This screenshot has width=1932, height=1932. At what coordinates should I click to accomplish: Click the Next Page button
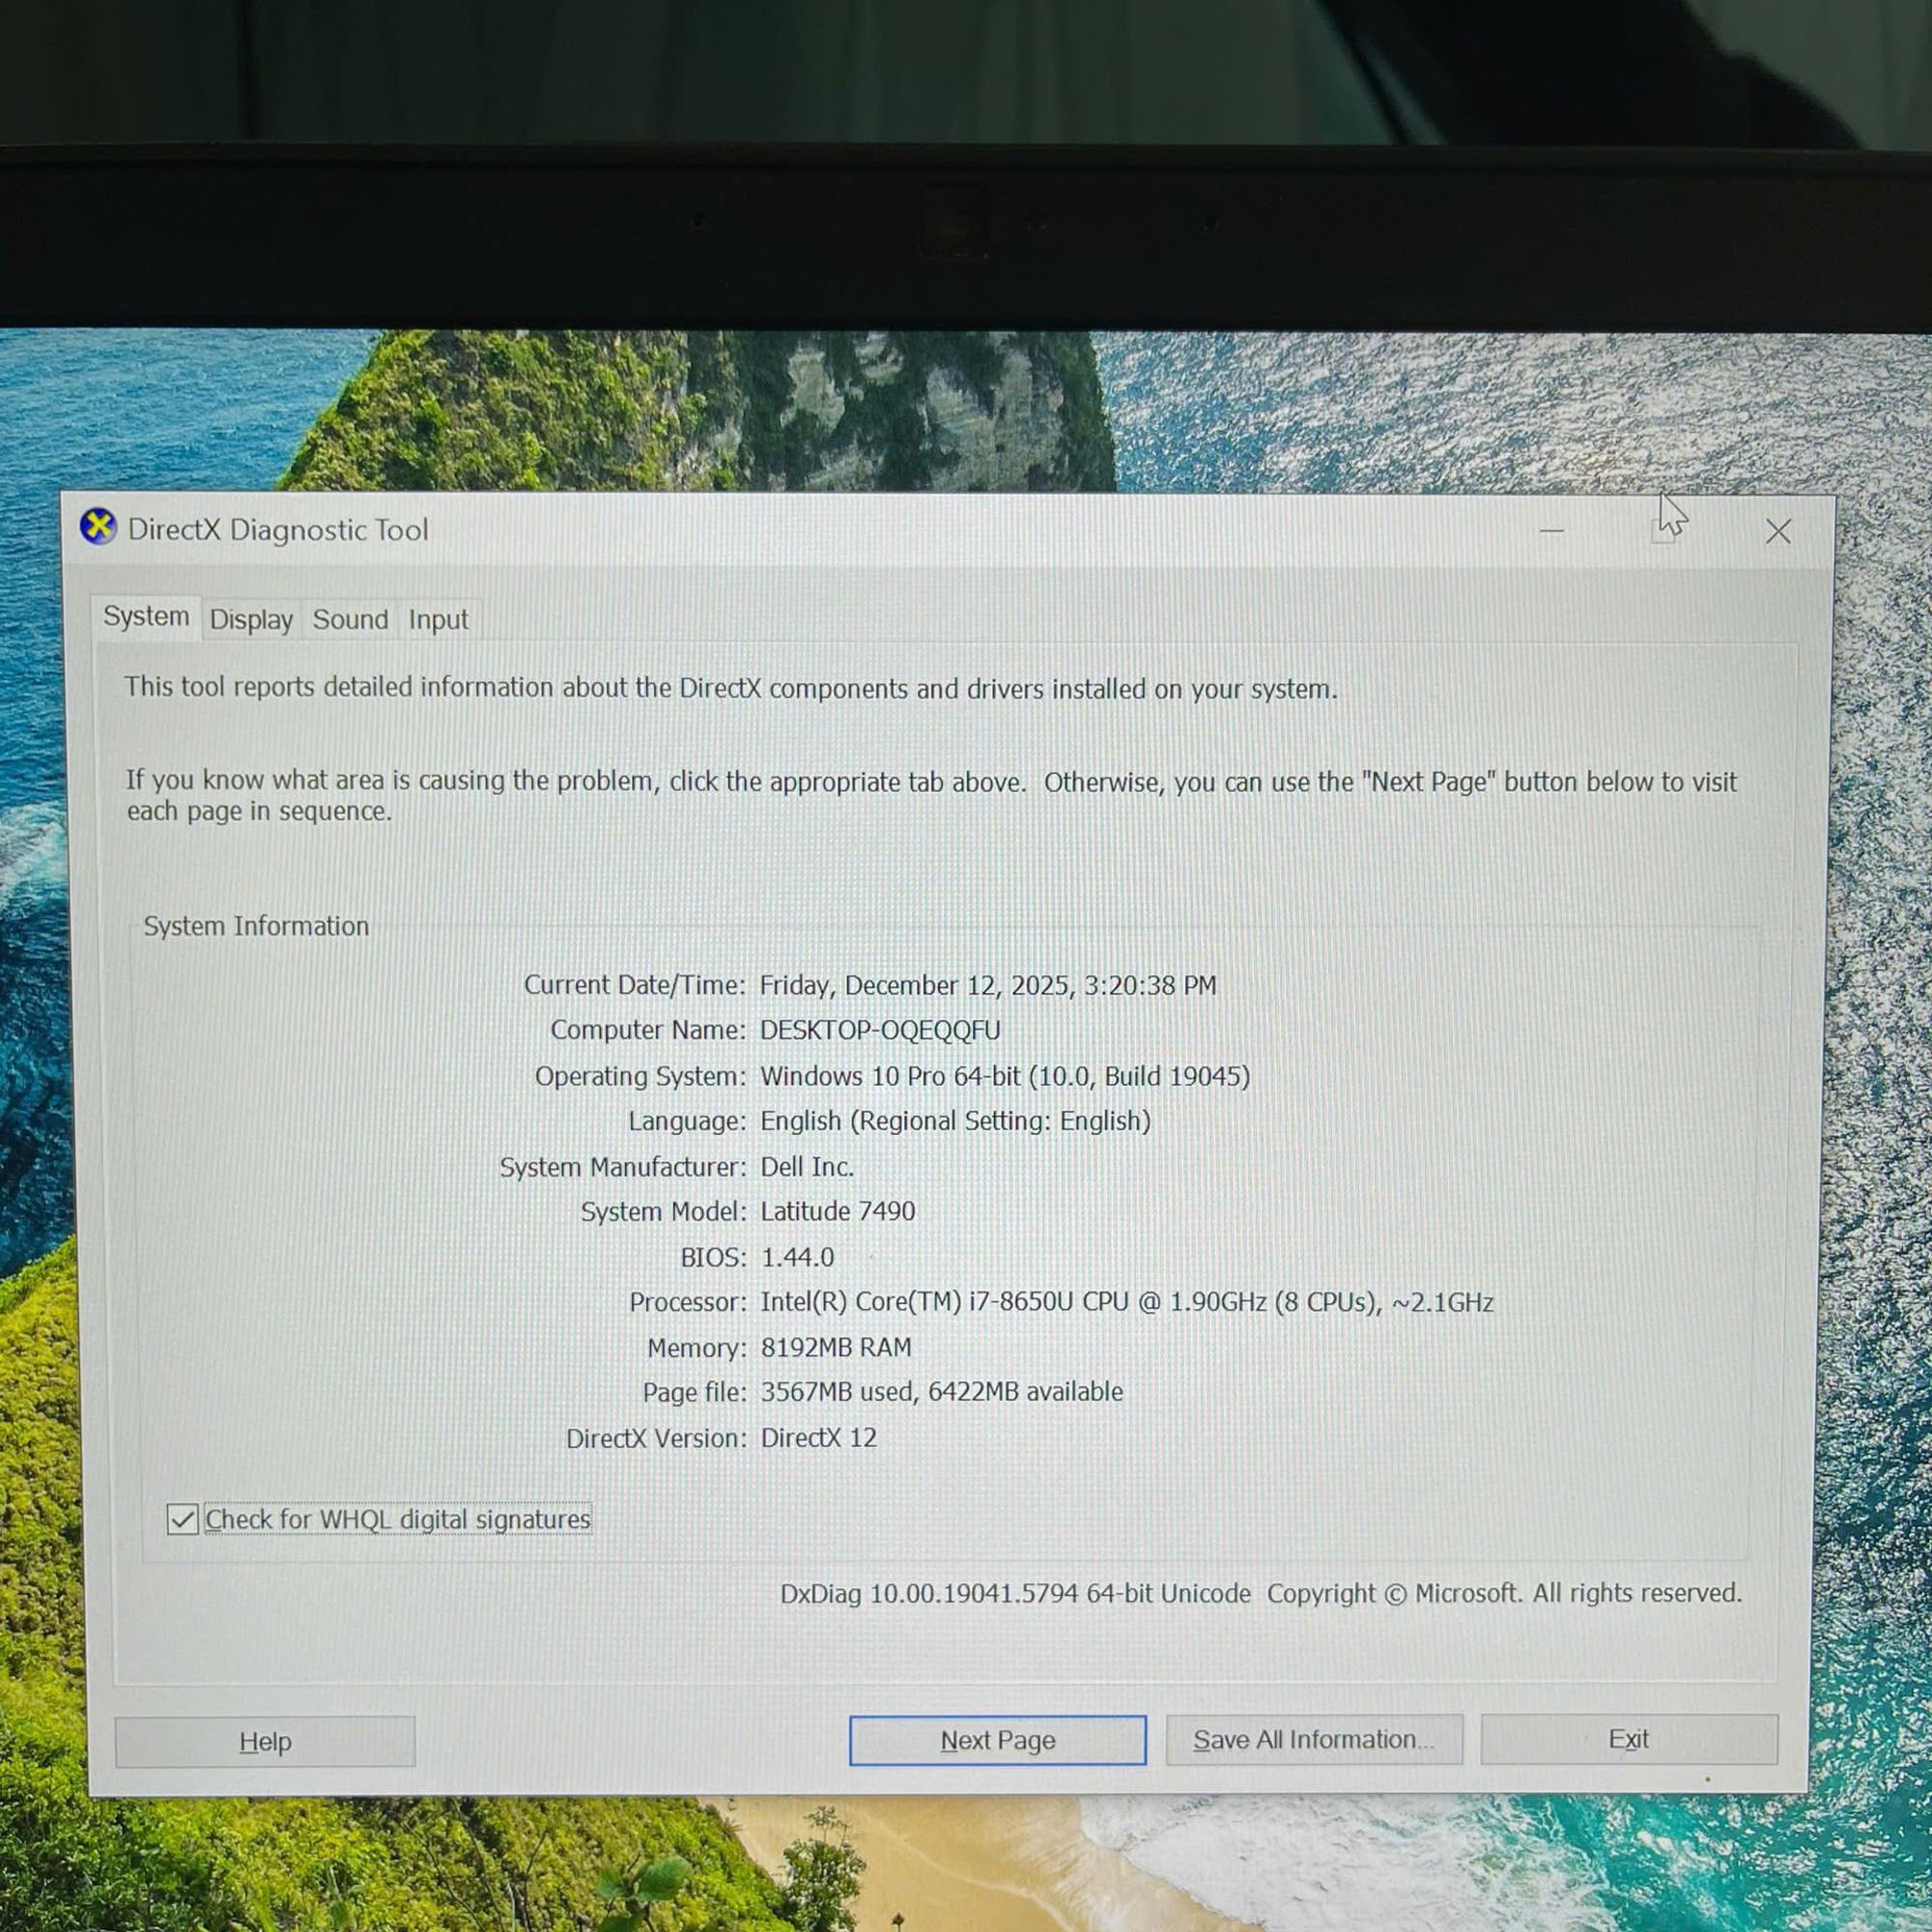click(996, 1740)
